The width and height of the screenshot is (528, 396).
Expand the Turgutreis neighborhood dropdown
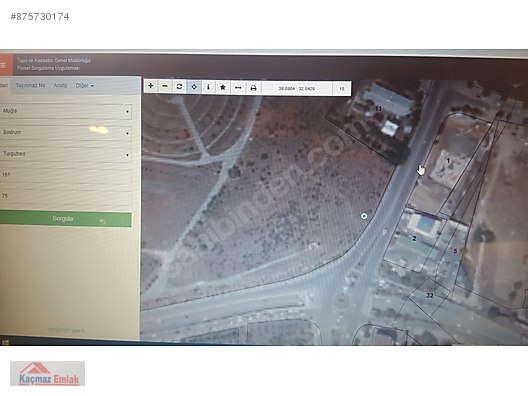(x=66, y=154)
